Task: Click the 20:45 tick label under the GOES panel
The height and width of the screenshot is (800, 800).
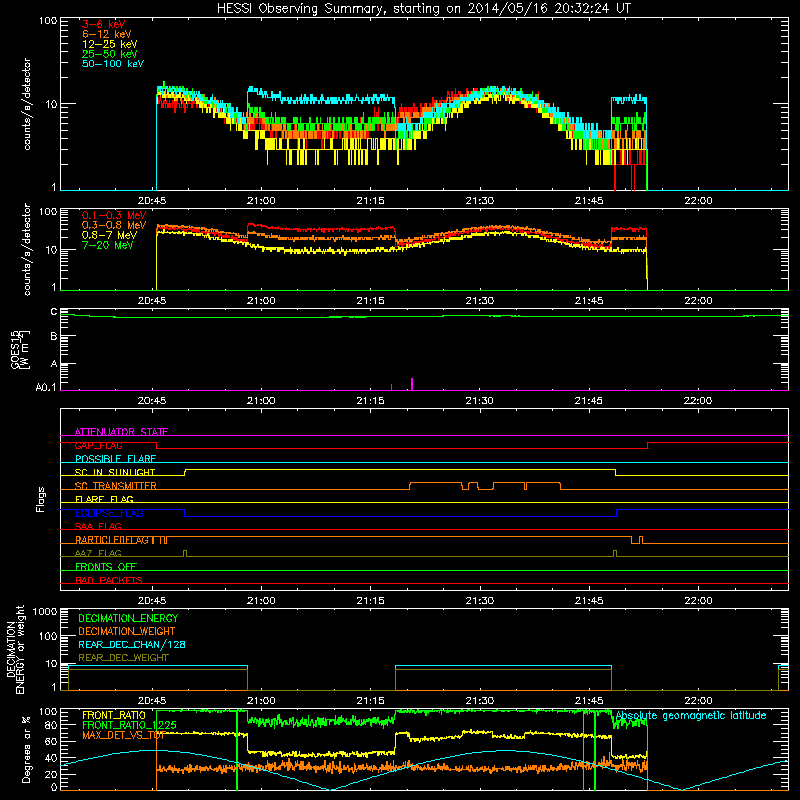Action: [152, 401]
